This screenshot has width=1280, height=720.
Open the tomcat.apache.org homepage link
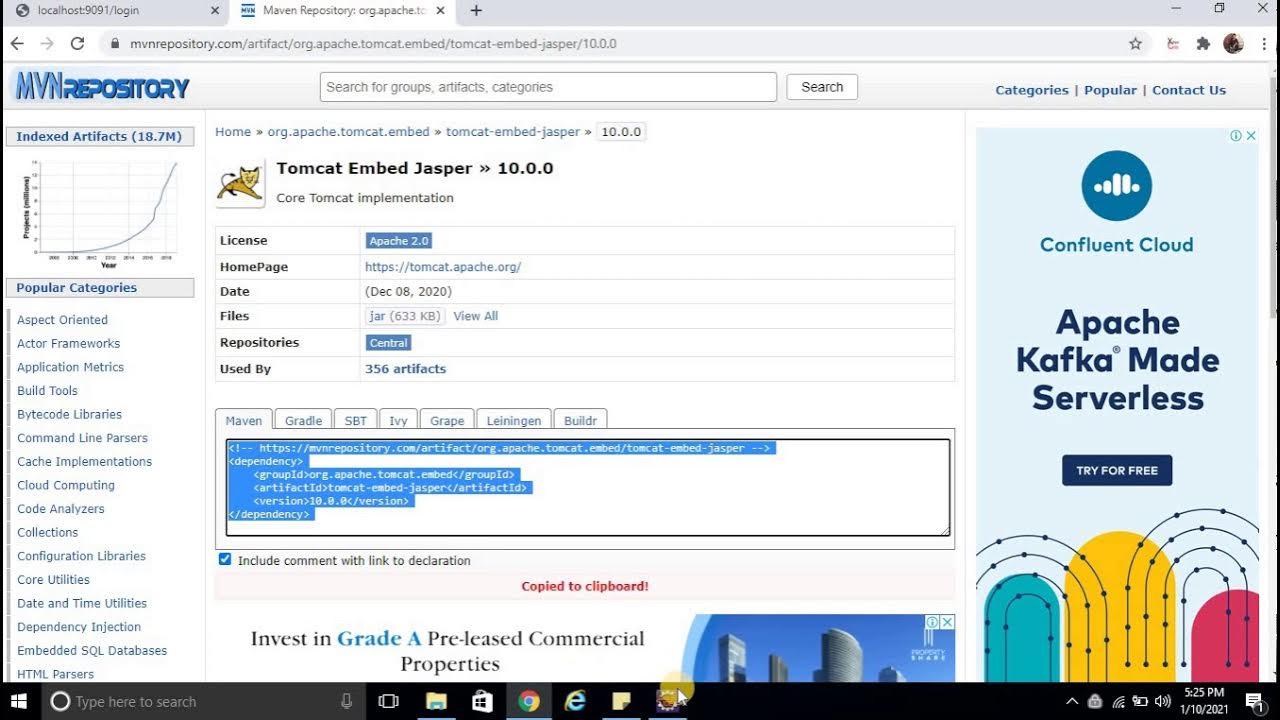point(443,267)
